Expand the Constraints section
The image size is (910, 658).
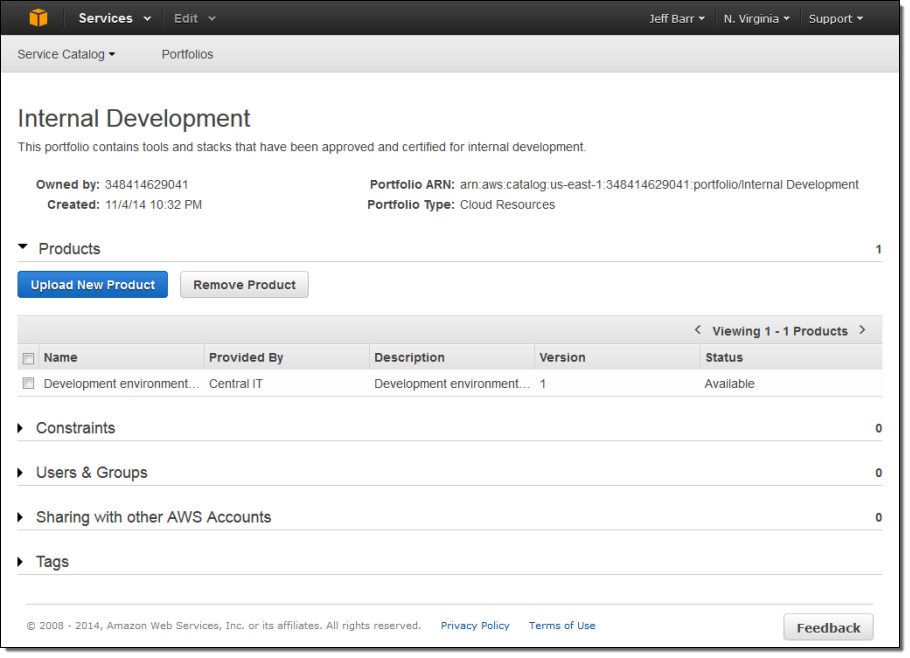(x=21, y=428)
